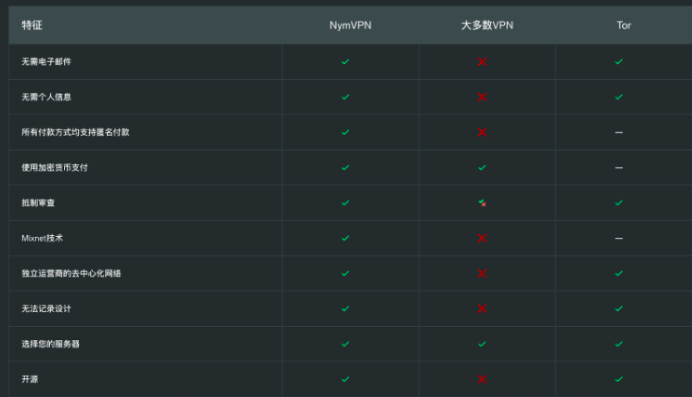The height and width of the screenshot is (397, 692).
Task: Select the Tor column header
Action: pyautogui.click(x=624, y=26)
